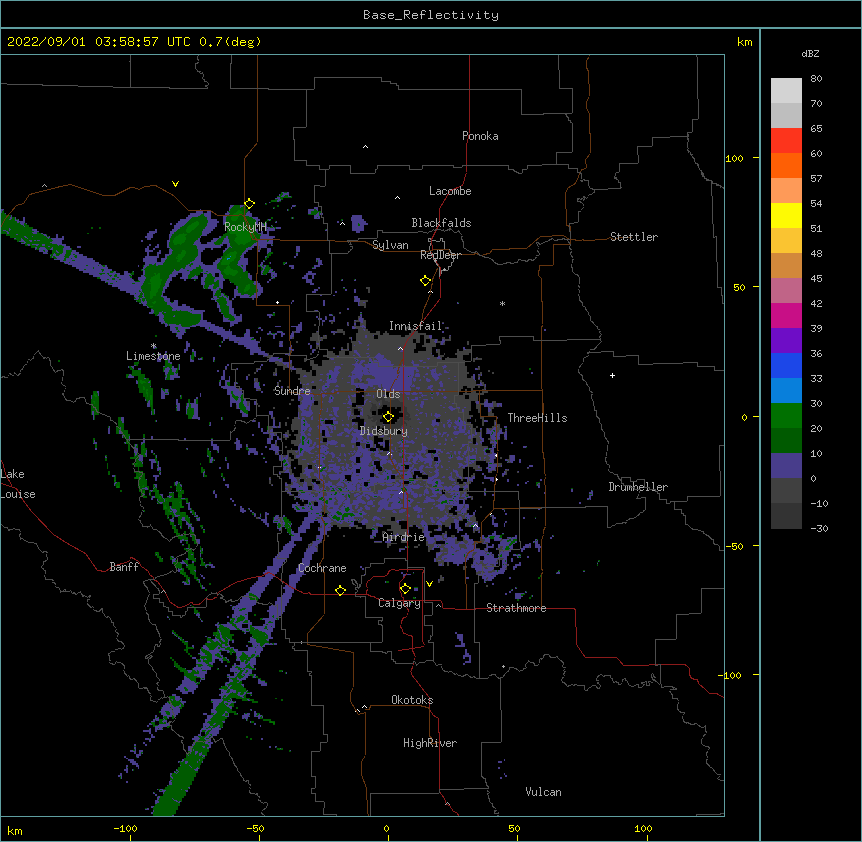Screen dimensions: 862x842
Task: Click the dBZ legend heading
Action: pos(810,54)
